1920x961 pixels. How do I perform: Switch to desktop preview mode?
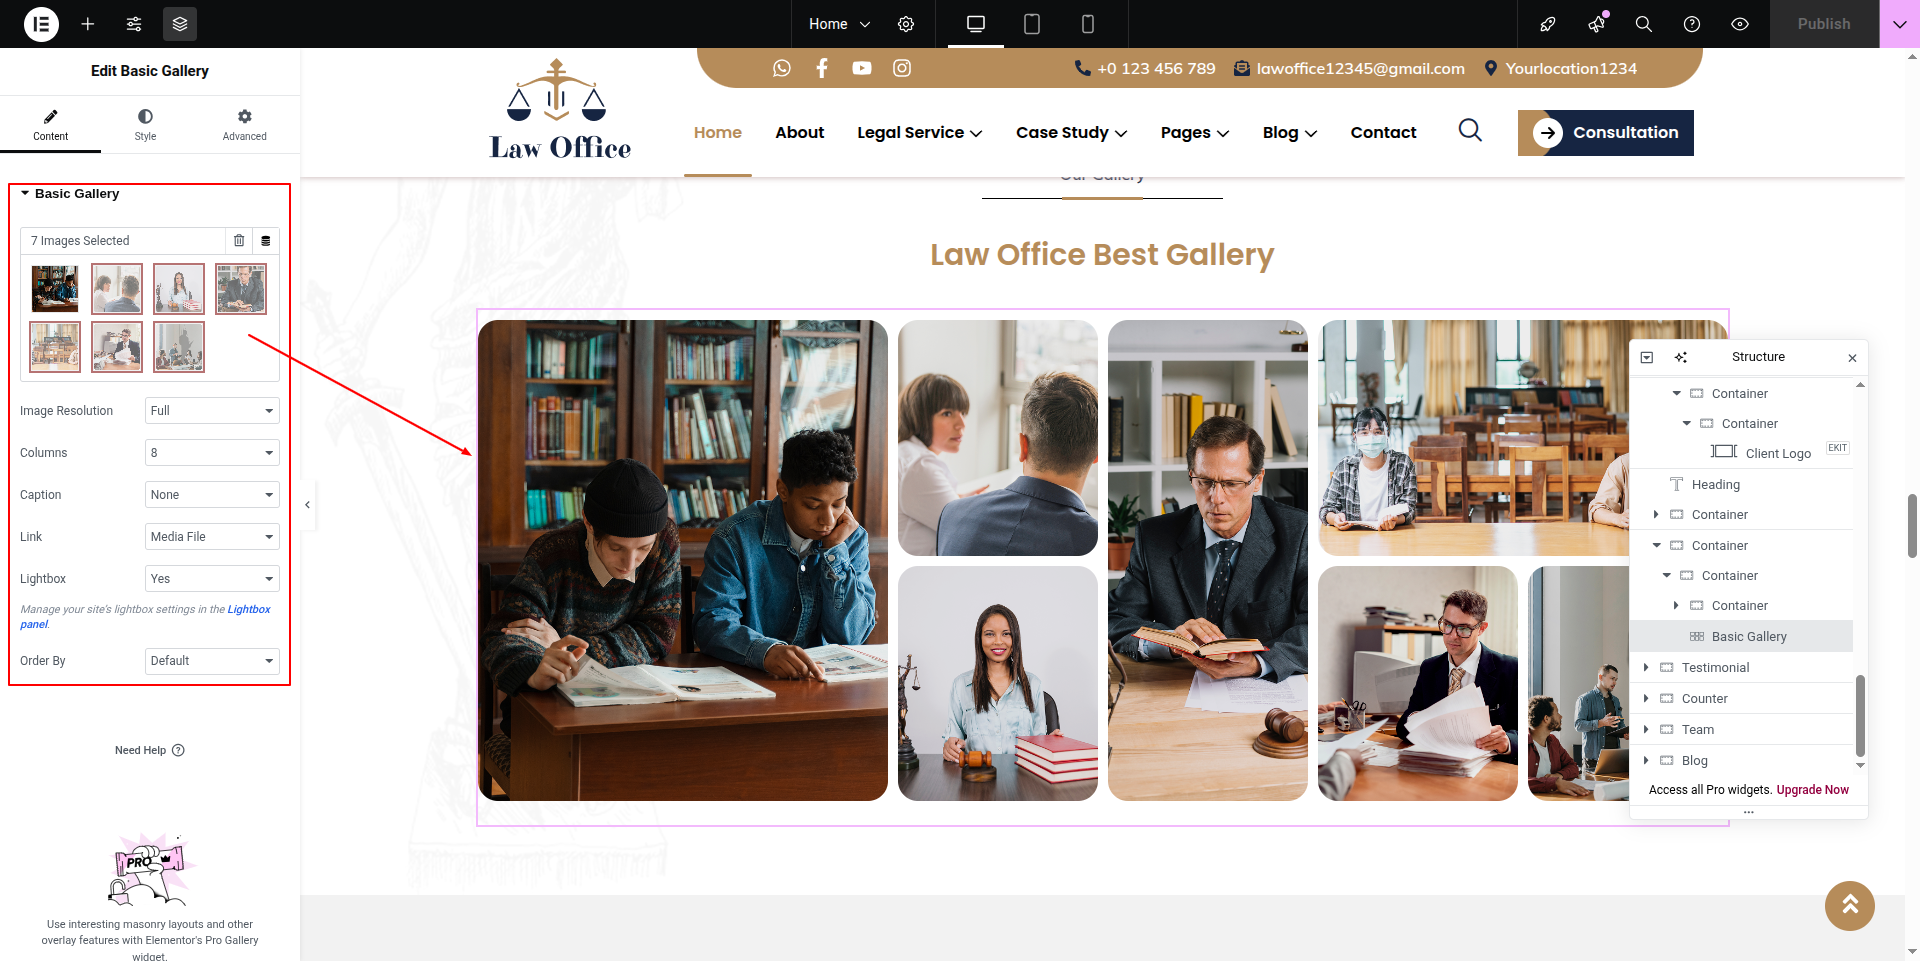pyautogui.click(x=976, y=24)
